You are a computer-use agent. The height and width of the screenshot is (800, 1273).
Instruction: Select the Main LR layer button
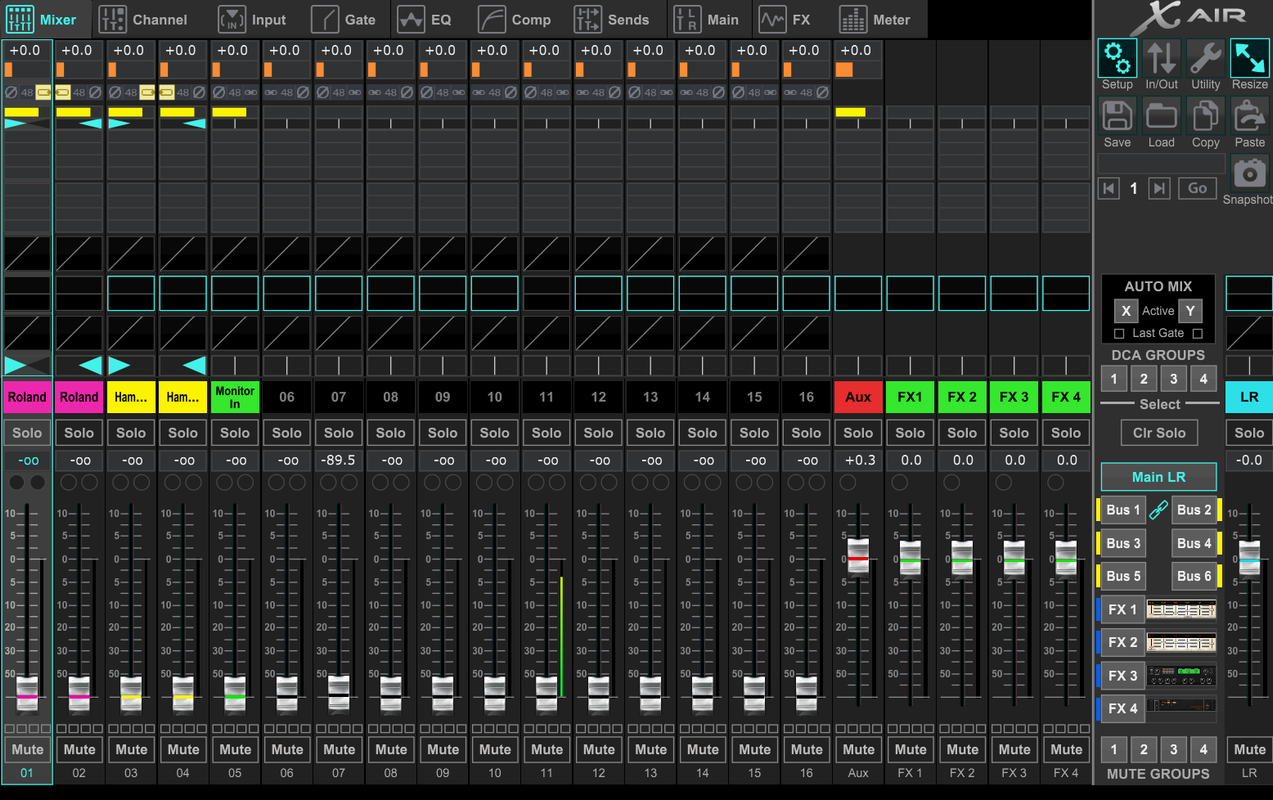(x=1159, y=477)
